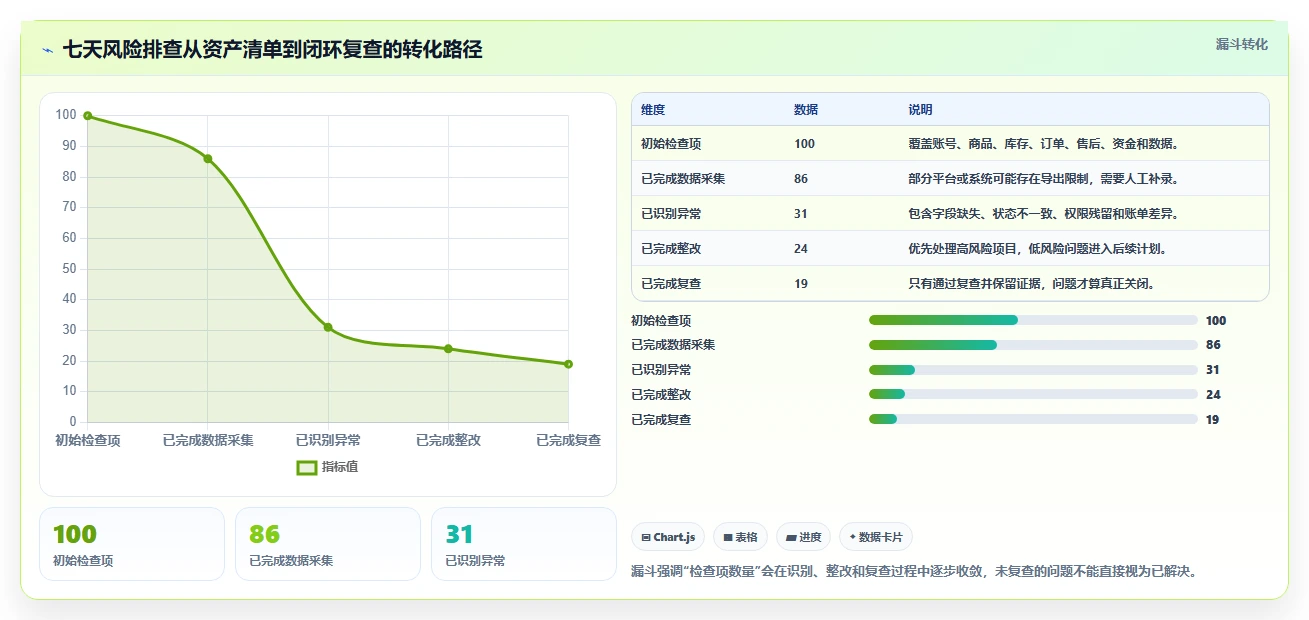Viewport: 1309px width, 620px height.
Task: Click the 维度 table column header
Action: click(x=653, y=110)
